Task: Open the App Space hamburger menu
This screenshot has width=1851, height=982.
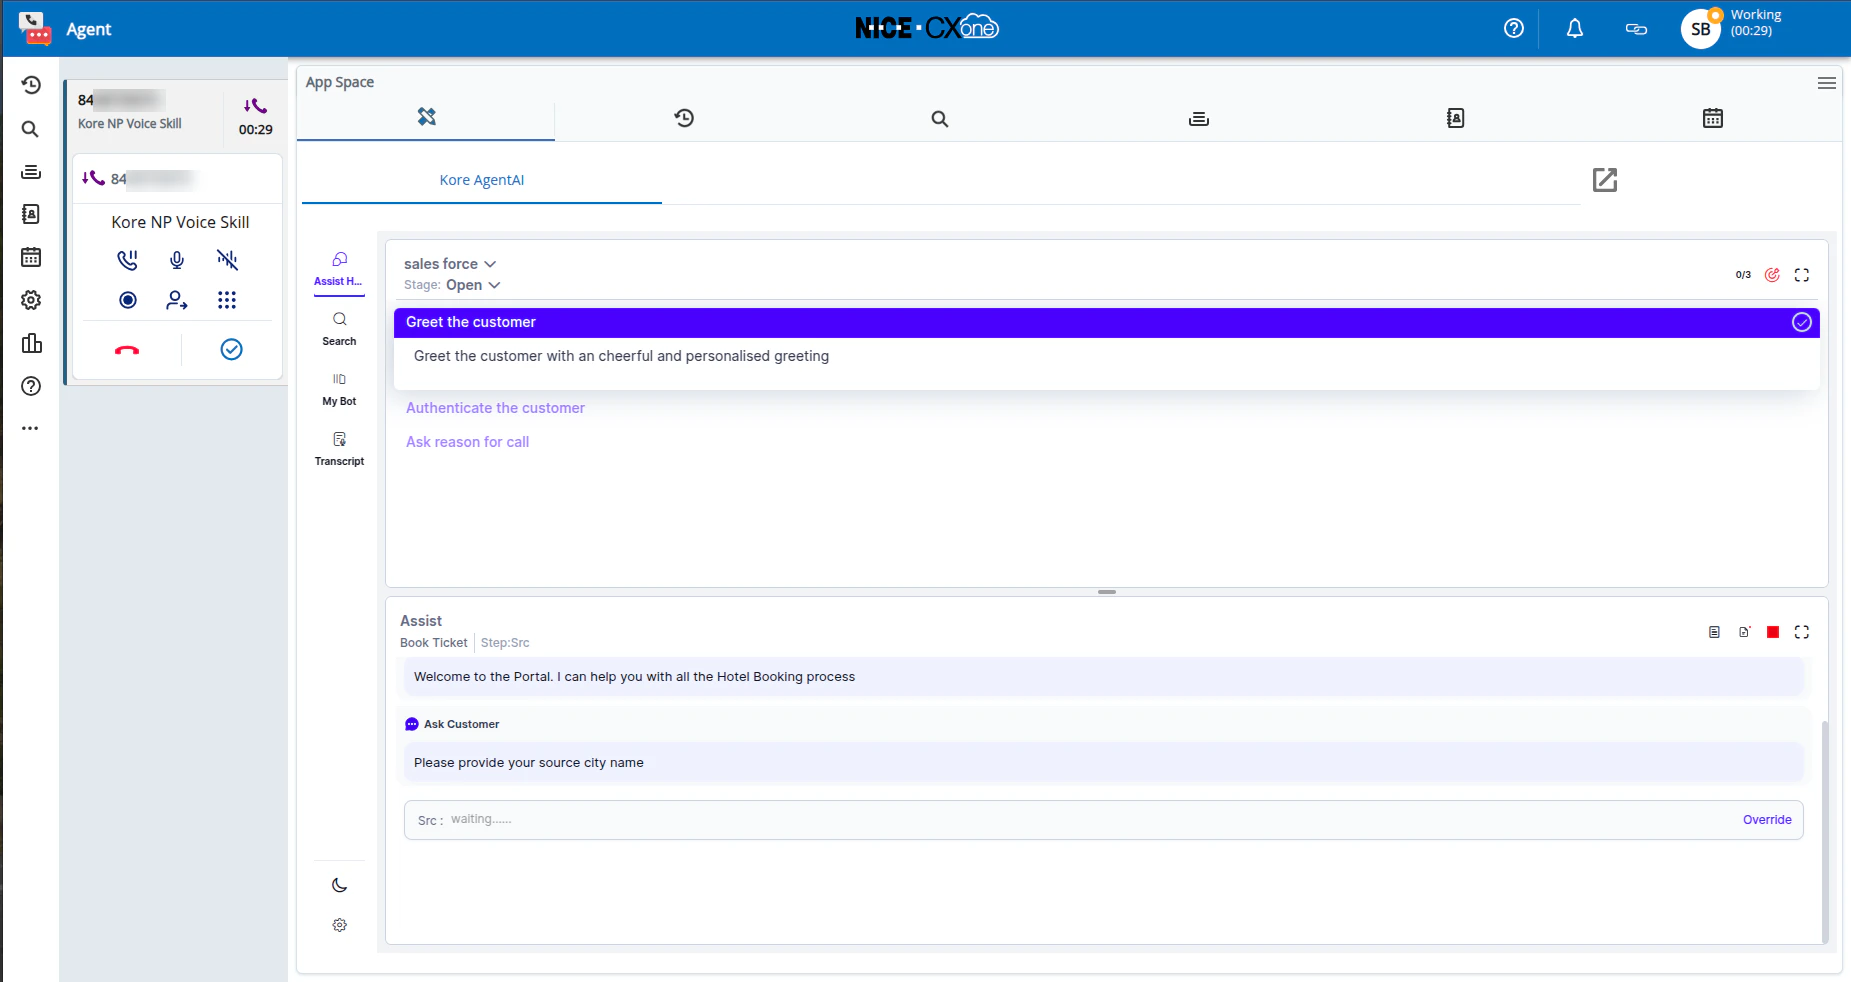Action: [1826, 83]
